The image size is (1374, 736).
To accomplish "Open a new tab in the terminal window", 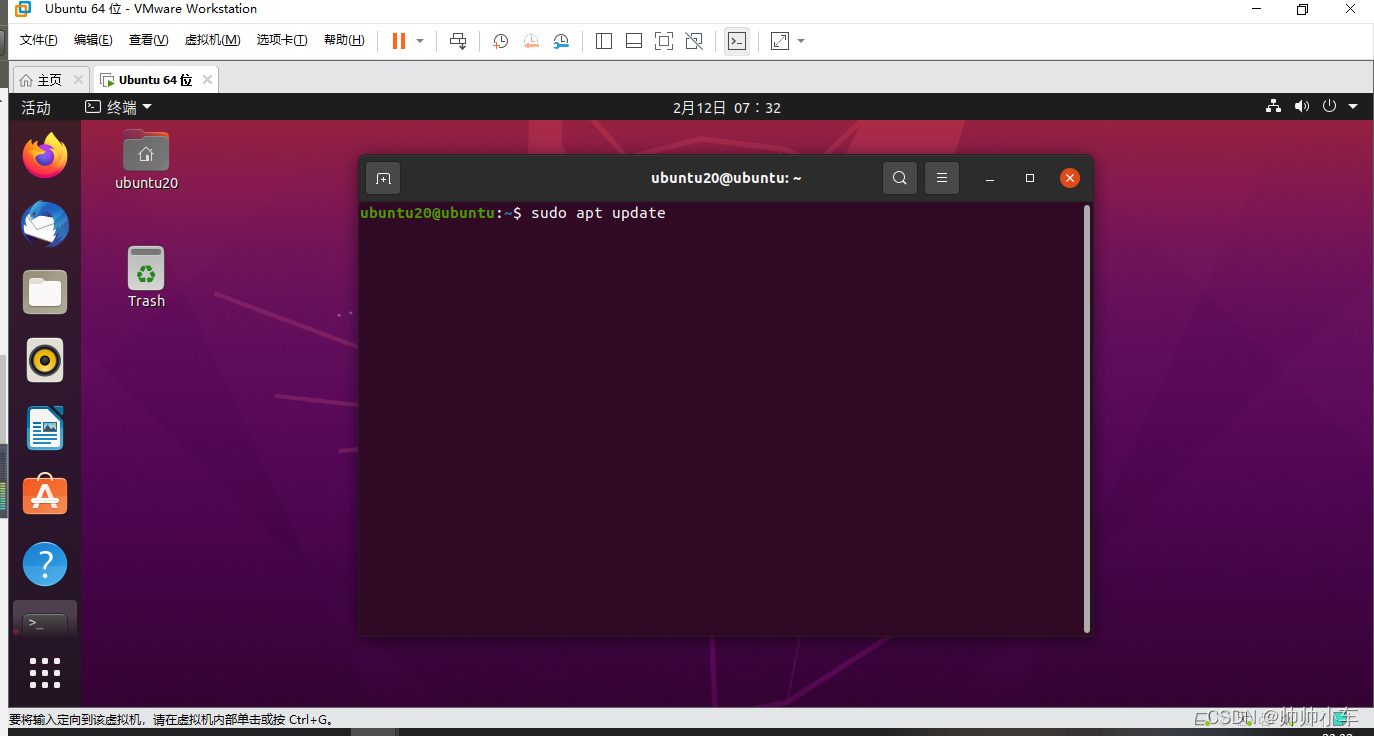I will [x=383, y=178].
